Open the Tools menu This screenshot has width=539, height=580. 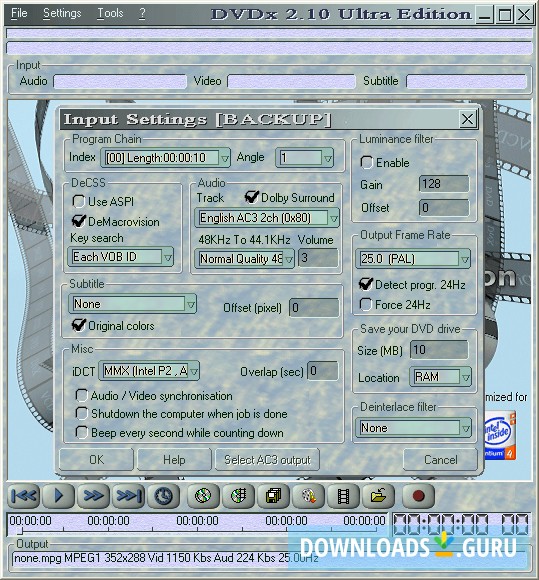110,14
